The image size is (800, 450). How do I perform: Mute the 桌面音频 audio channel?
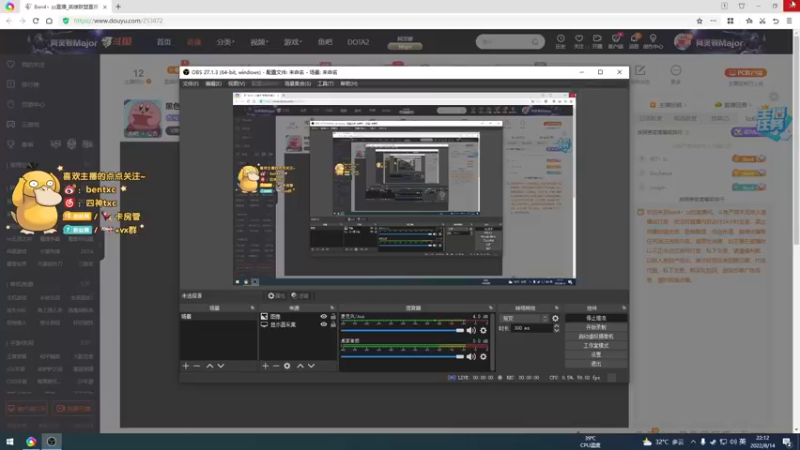pyautogui.click(x=471, y=357)
